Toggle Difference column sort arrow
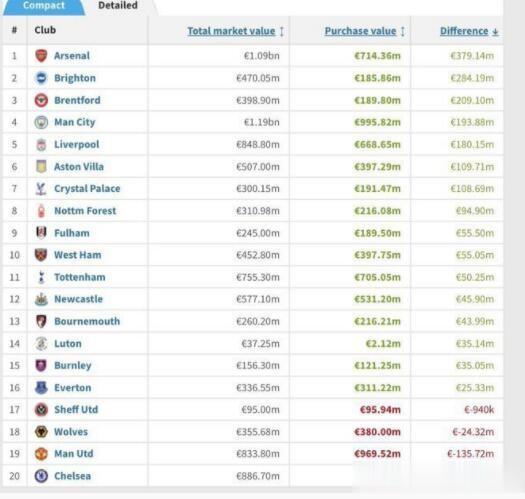 495,32
